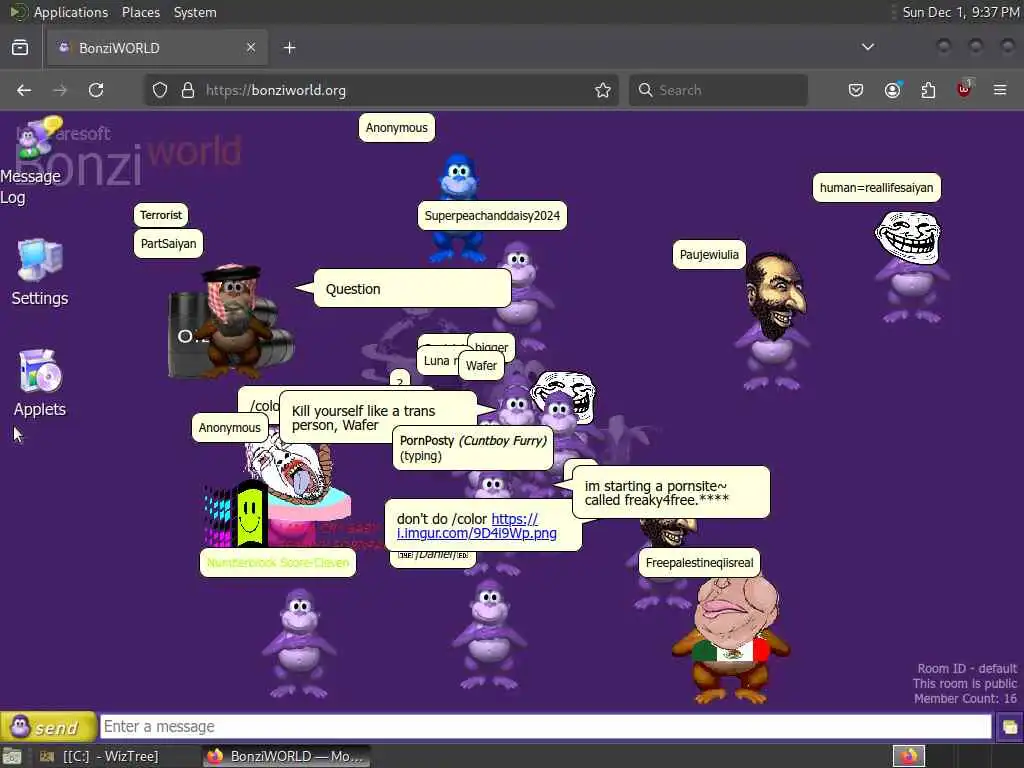
Task: Focus the Enter a message field
Action: [545, 727]
